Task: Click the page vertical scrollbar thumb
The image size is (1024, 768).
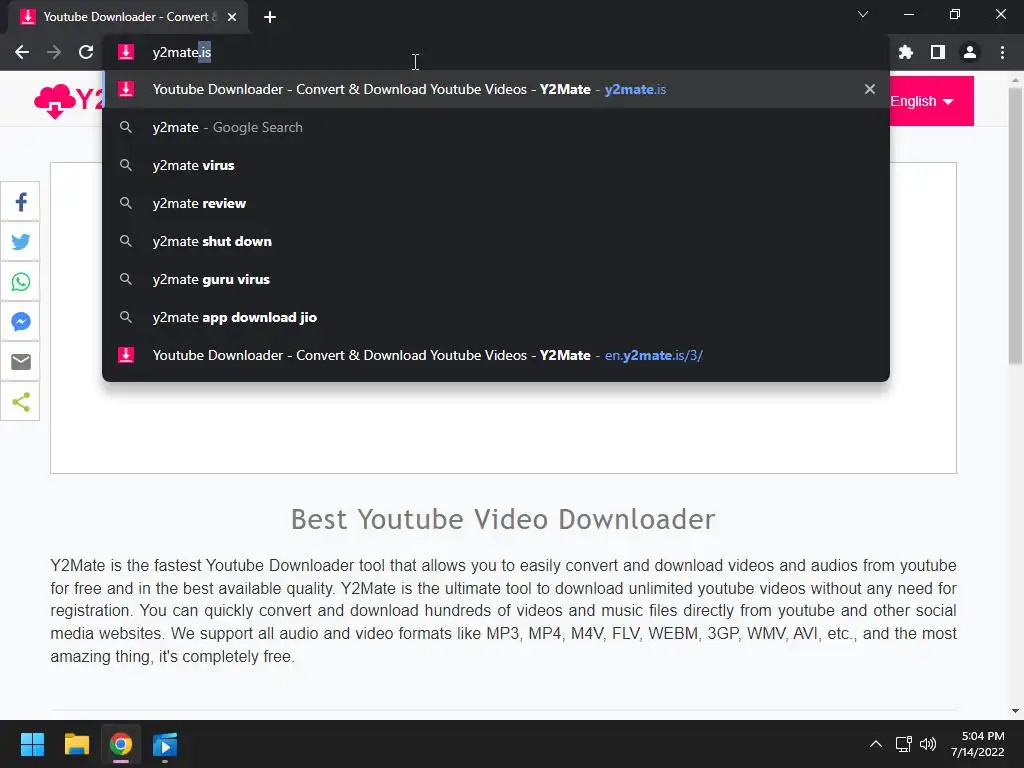Action: [1015, 225]
